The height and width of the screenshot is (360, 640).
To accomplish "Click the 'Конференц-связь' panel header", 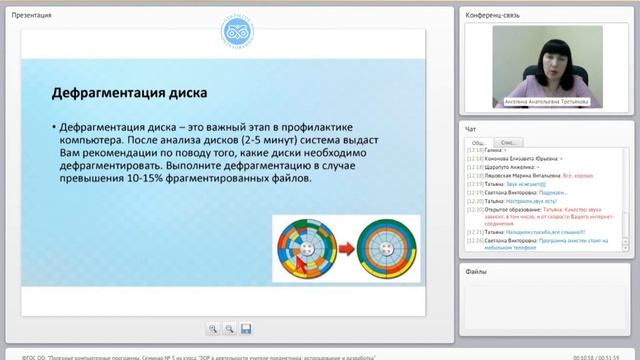I will 493,15.
